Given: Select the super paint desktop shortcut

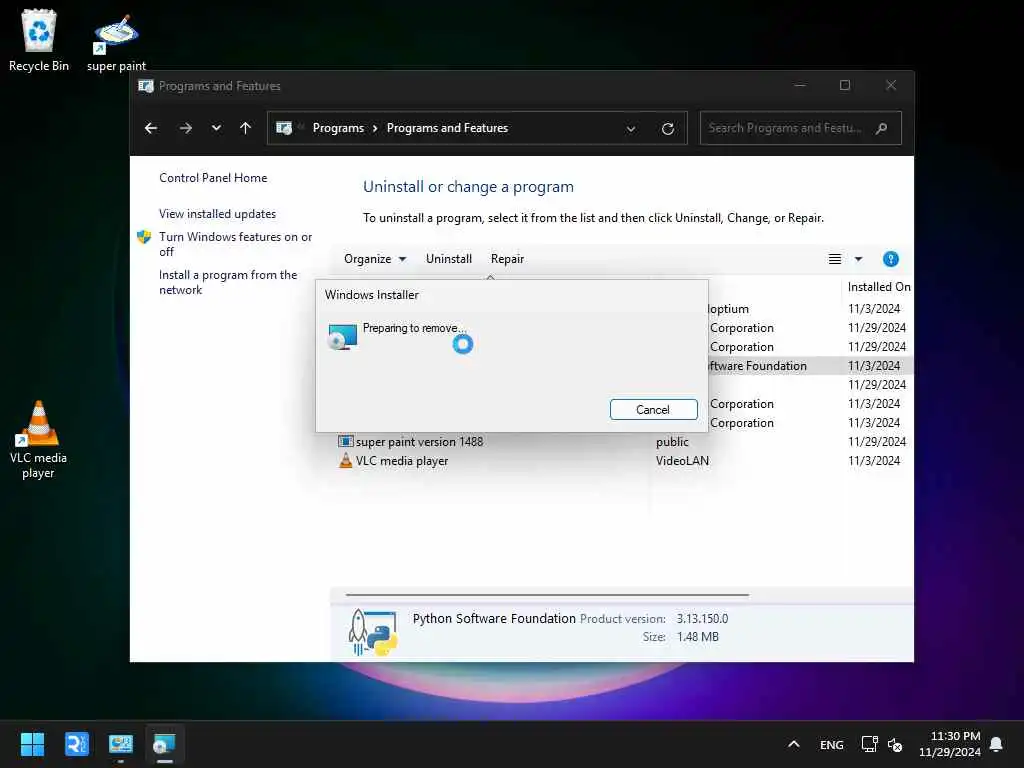Looking at the screenshot, I should tap(116, 43).
